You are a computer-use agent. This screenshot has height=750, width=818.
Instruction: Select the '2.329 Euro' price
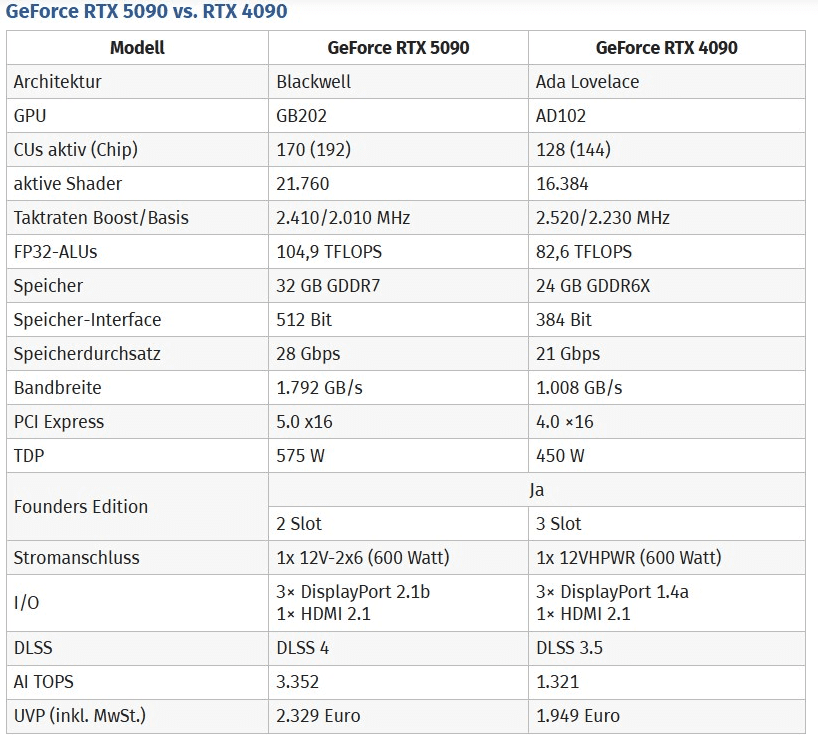318,715
